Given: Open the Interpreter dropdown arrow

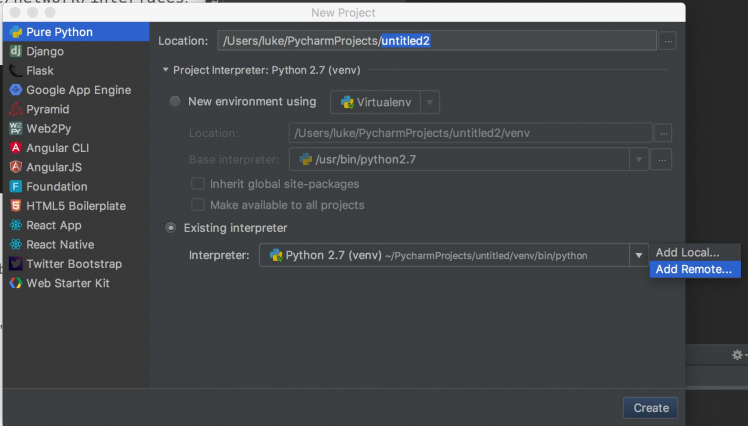Looking at the screenshot, I should pyautogui.click(x=639, y=256).
